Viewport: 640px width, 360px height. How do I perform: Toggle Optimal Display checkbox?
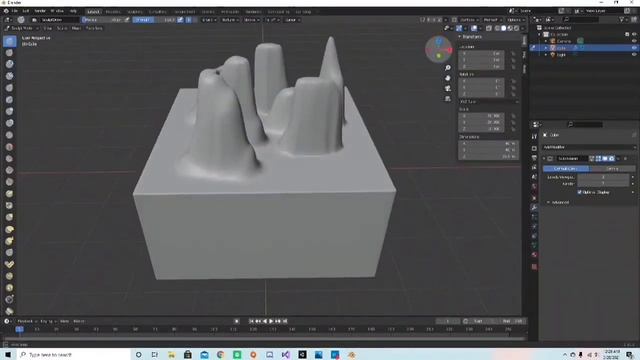pyautogui.click(x=580, y=192)
